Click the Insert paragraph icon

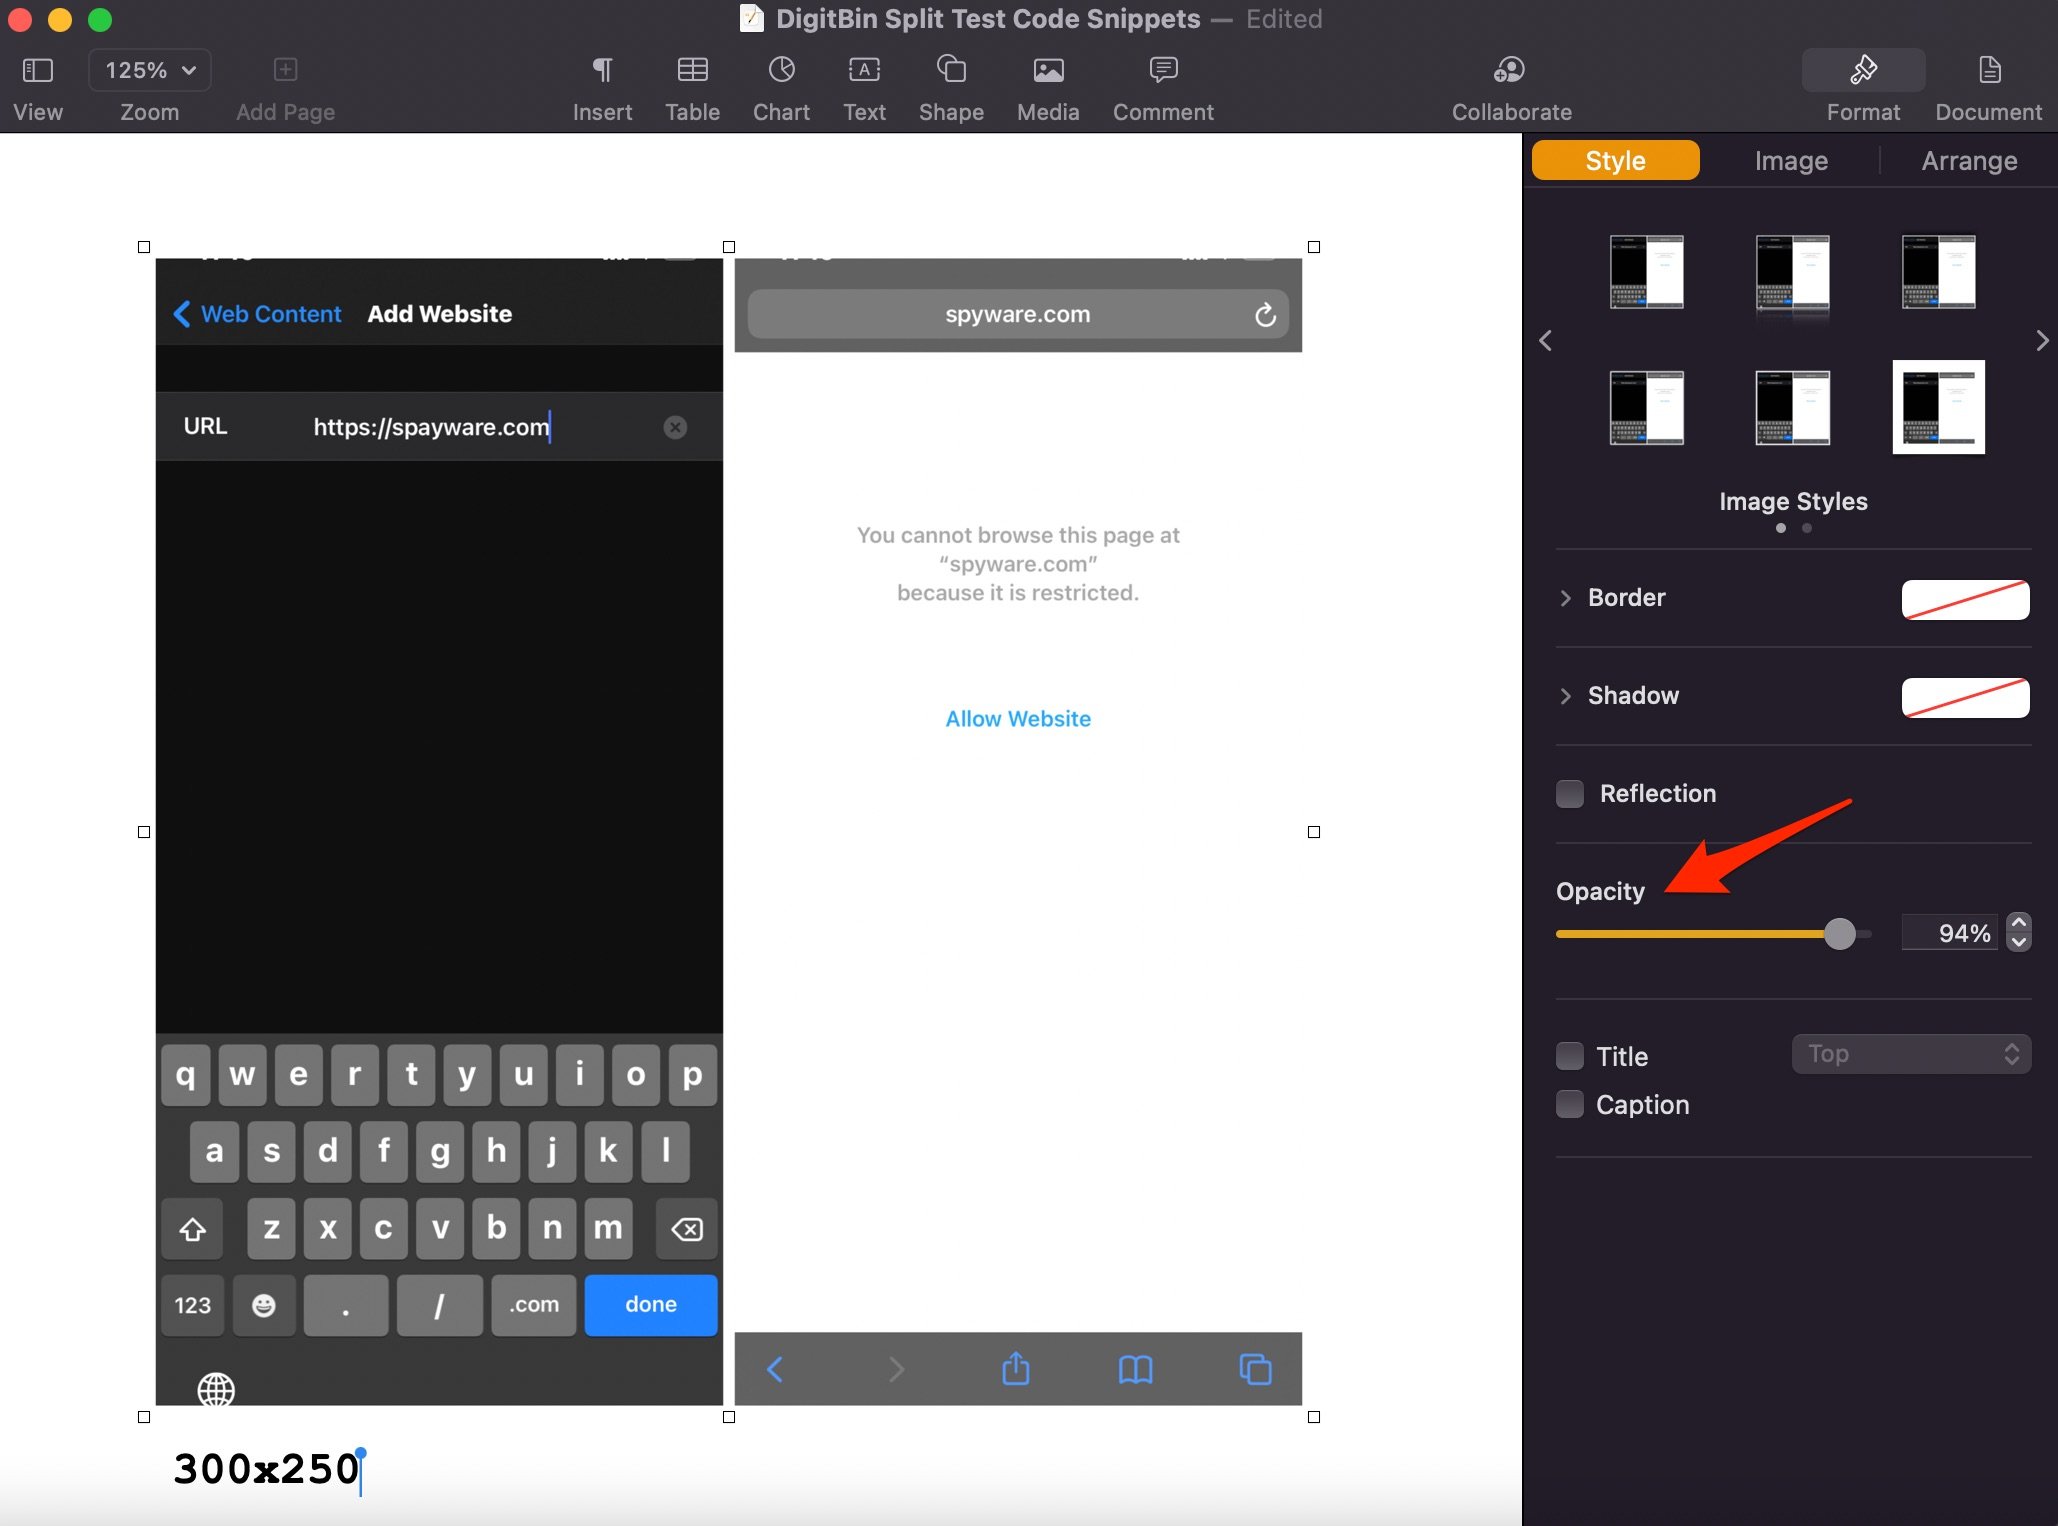click(x=602, y=71)
